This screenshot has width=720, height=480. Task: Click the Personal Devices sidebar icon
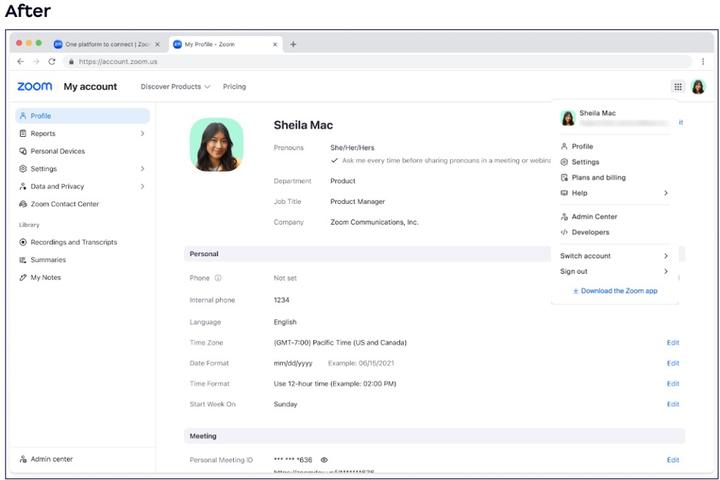point(23,151)
